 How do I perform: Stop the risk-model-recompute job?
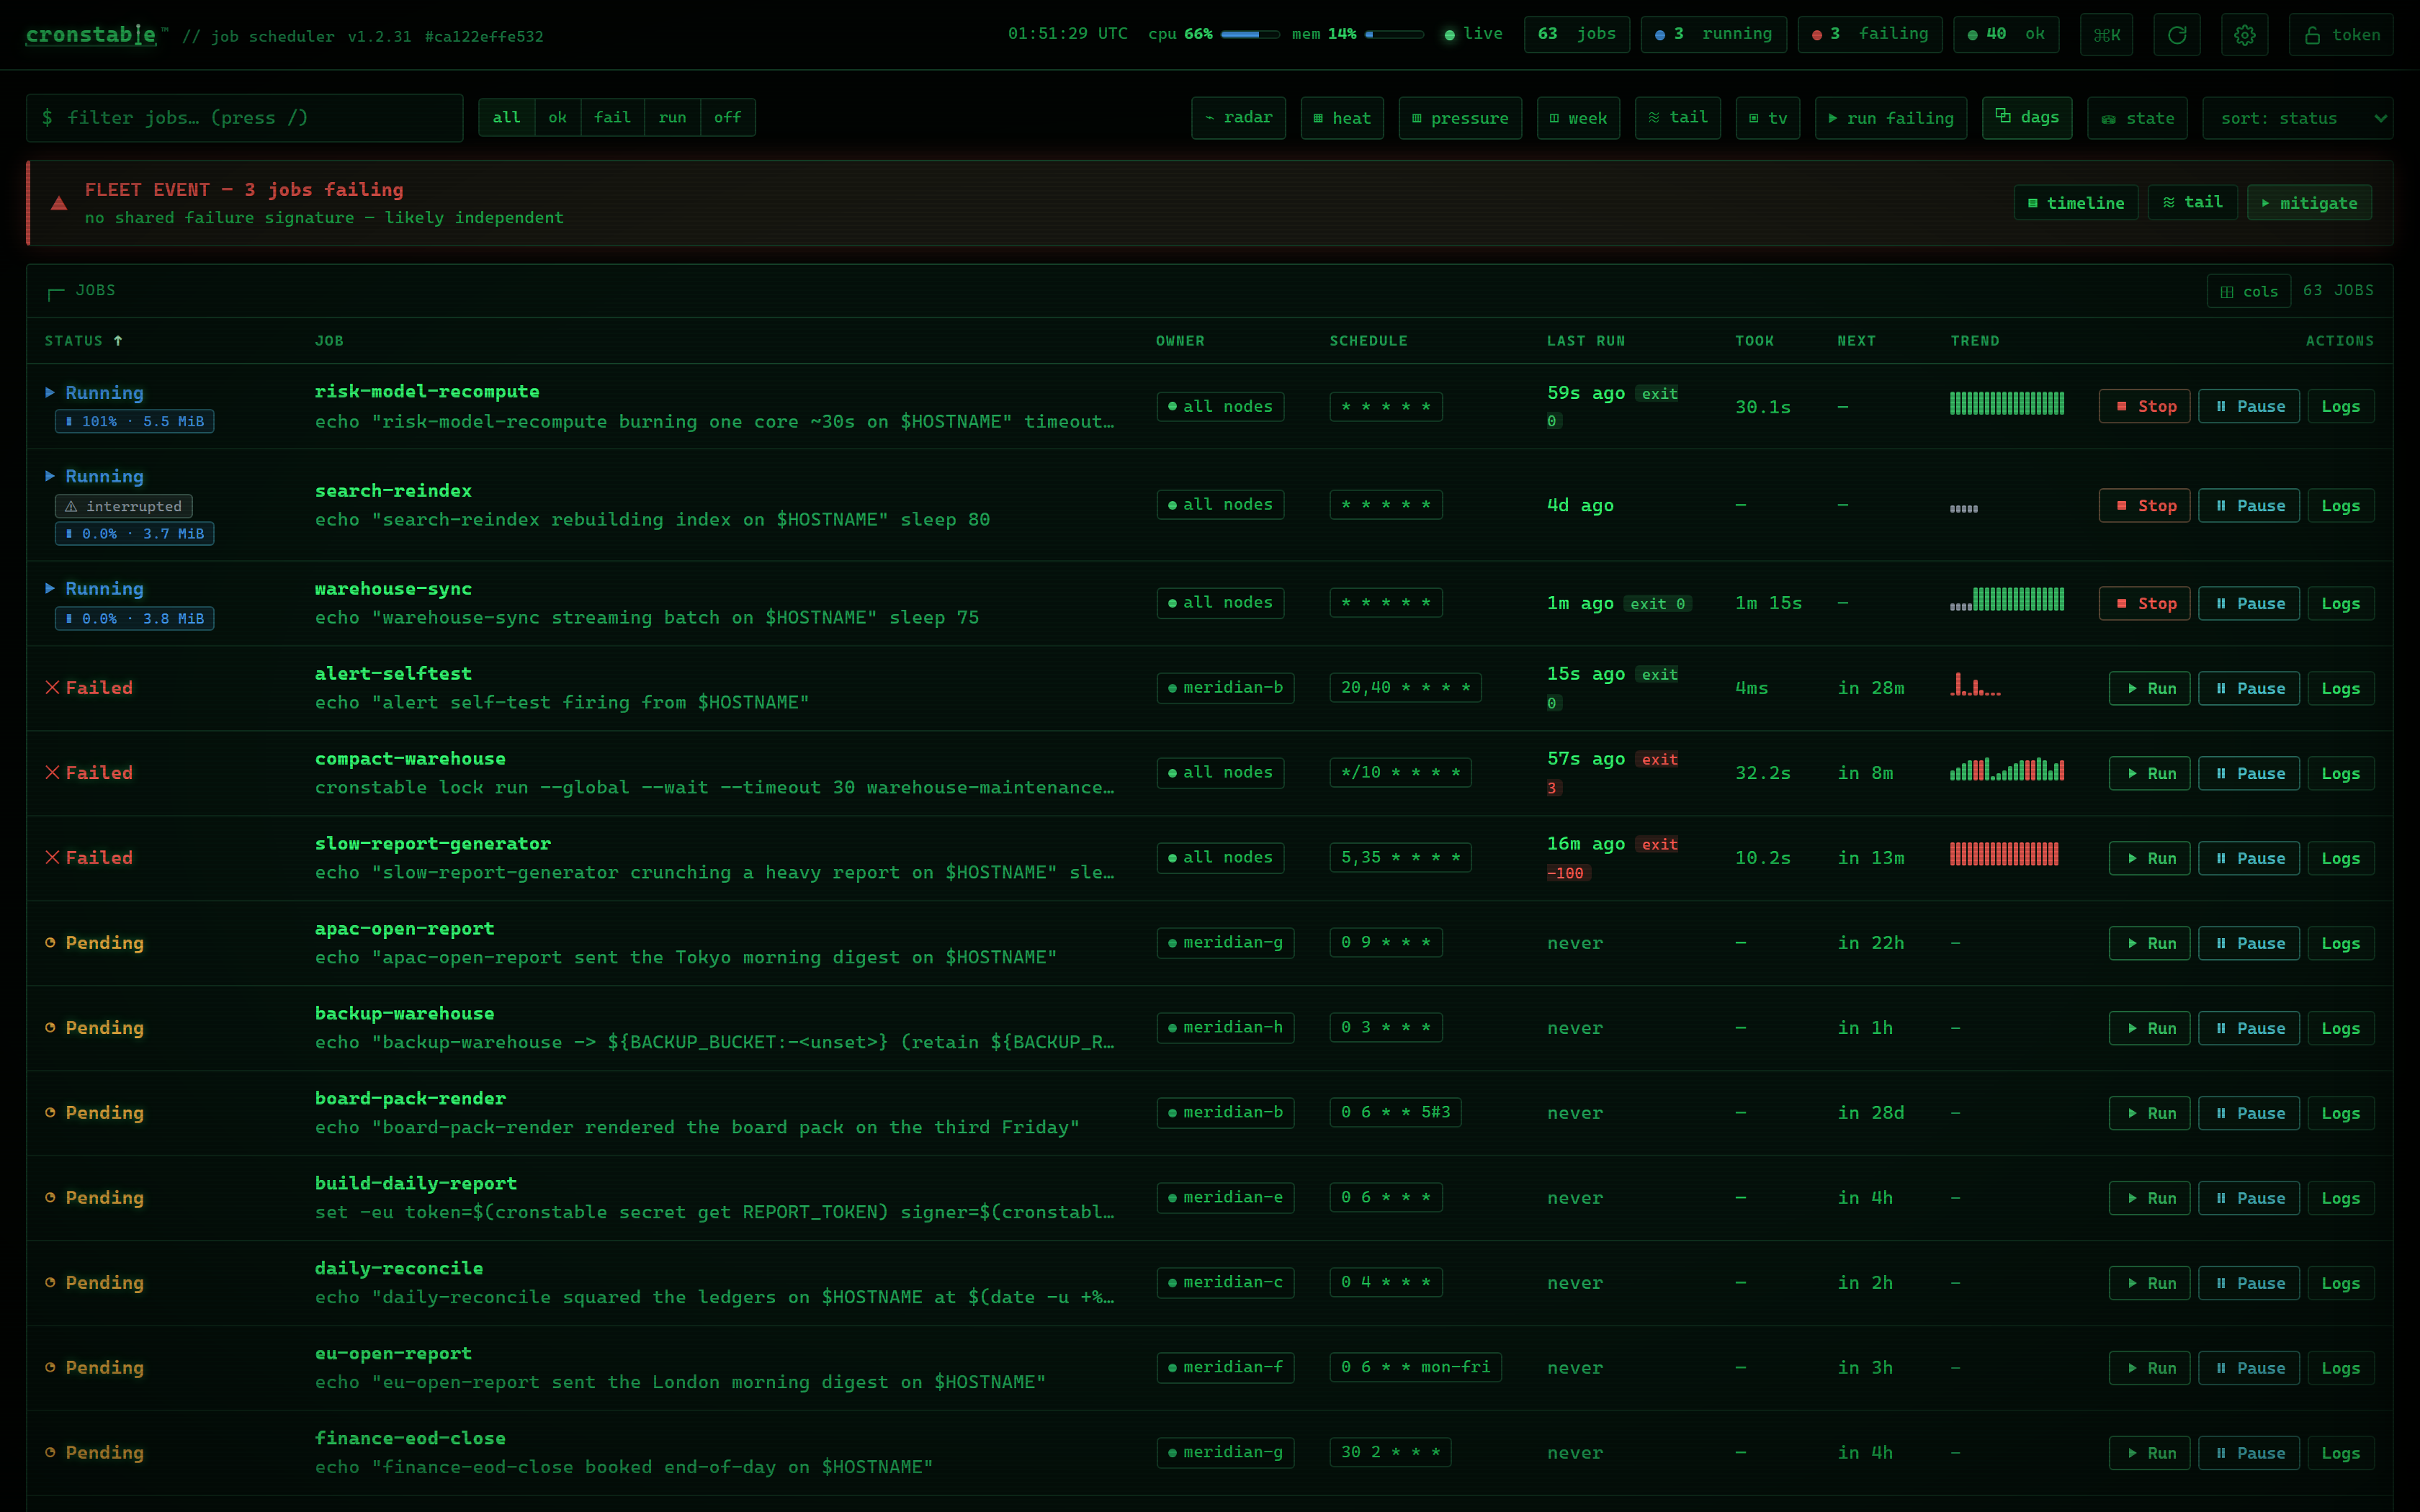point(2145,407)
